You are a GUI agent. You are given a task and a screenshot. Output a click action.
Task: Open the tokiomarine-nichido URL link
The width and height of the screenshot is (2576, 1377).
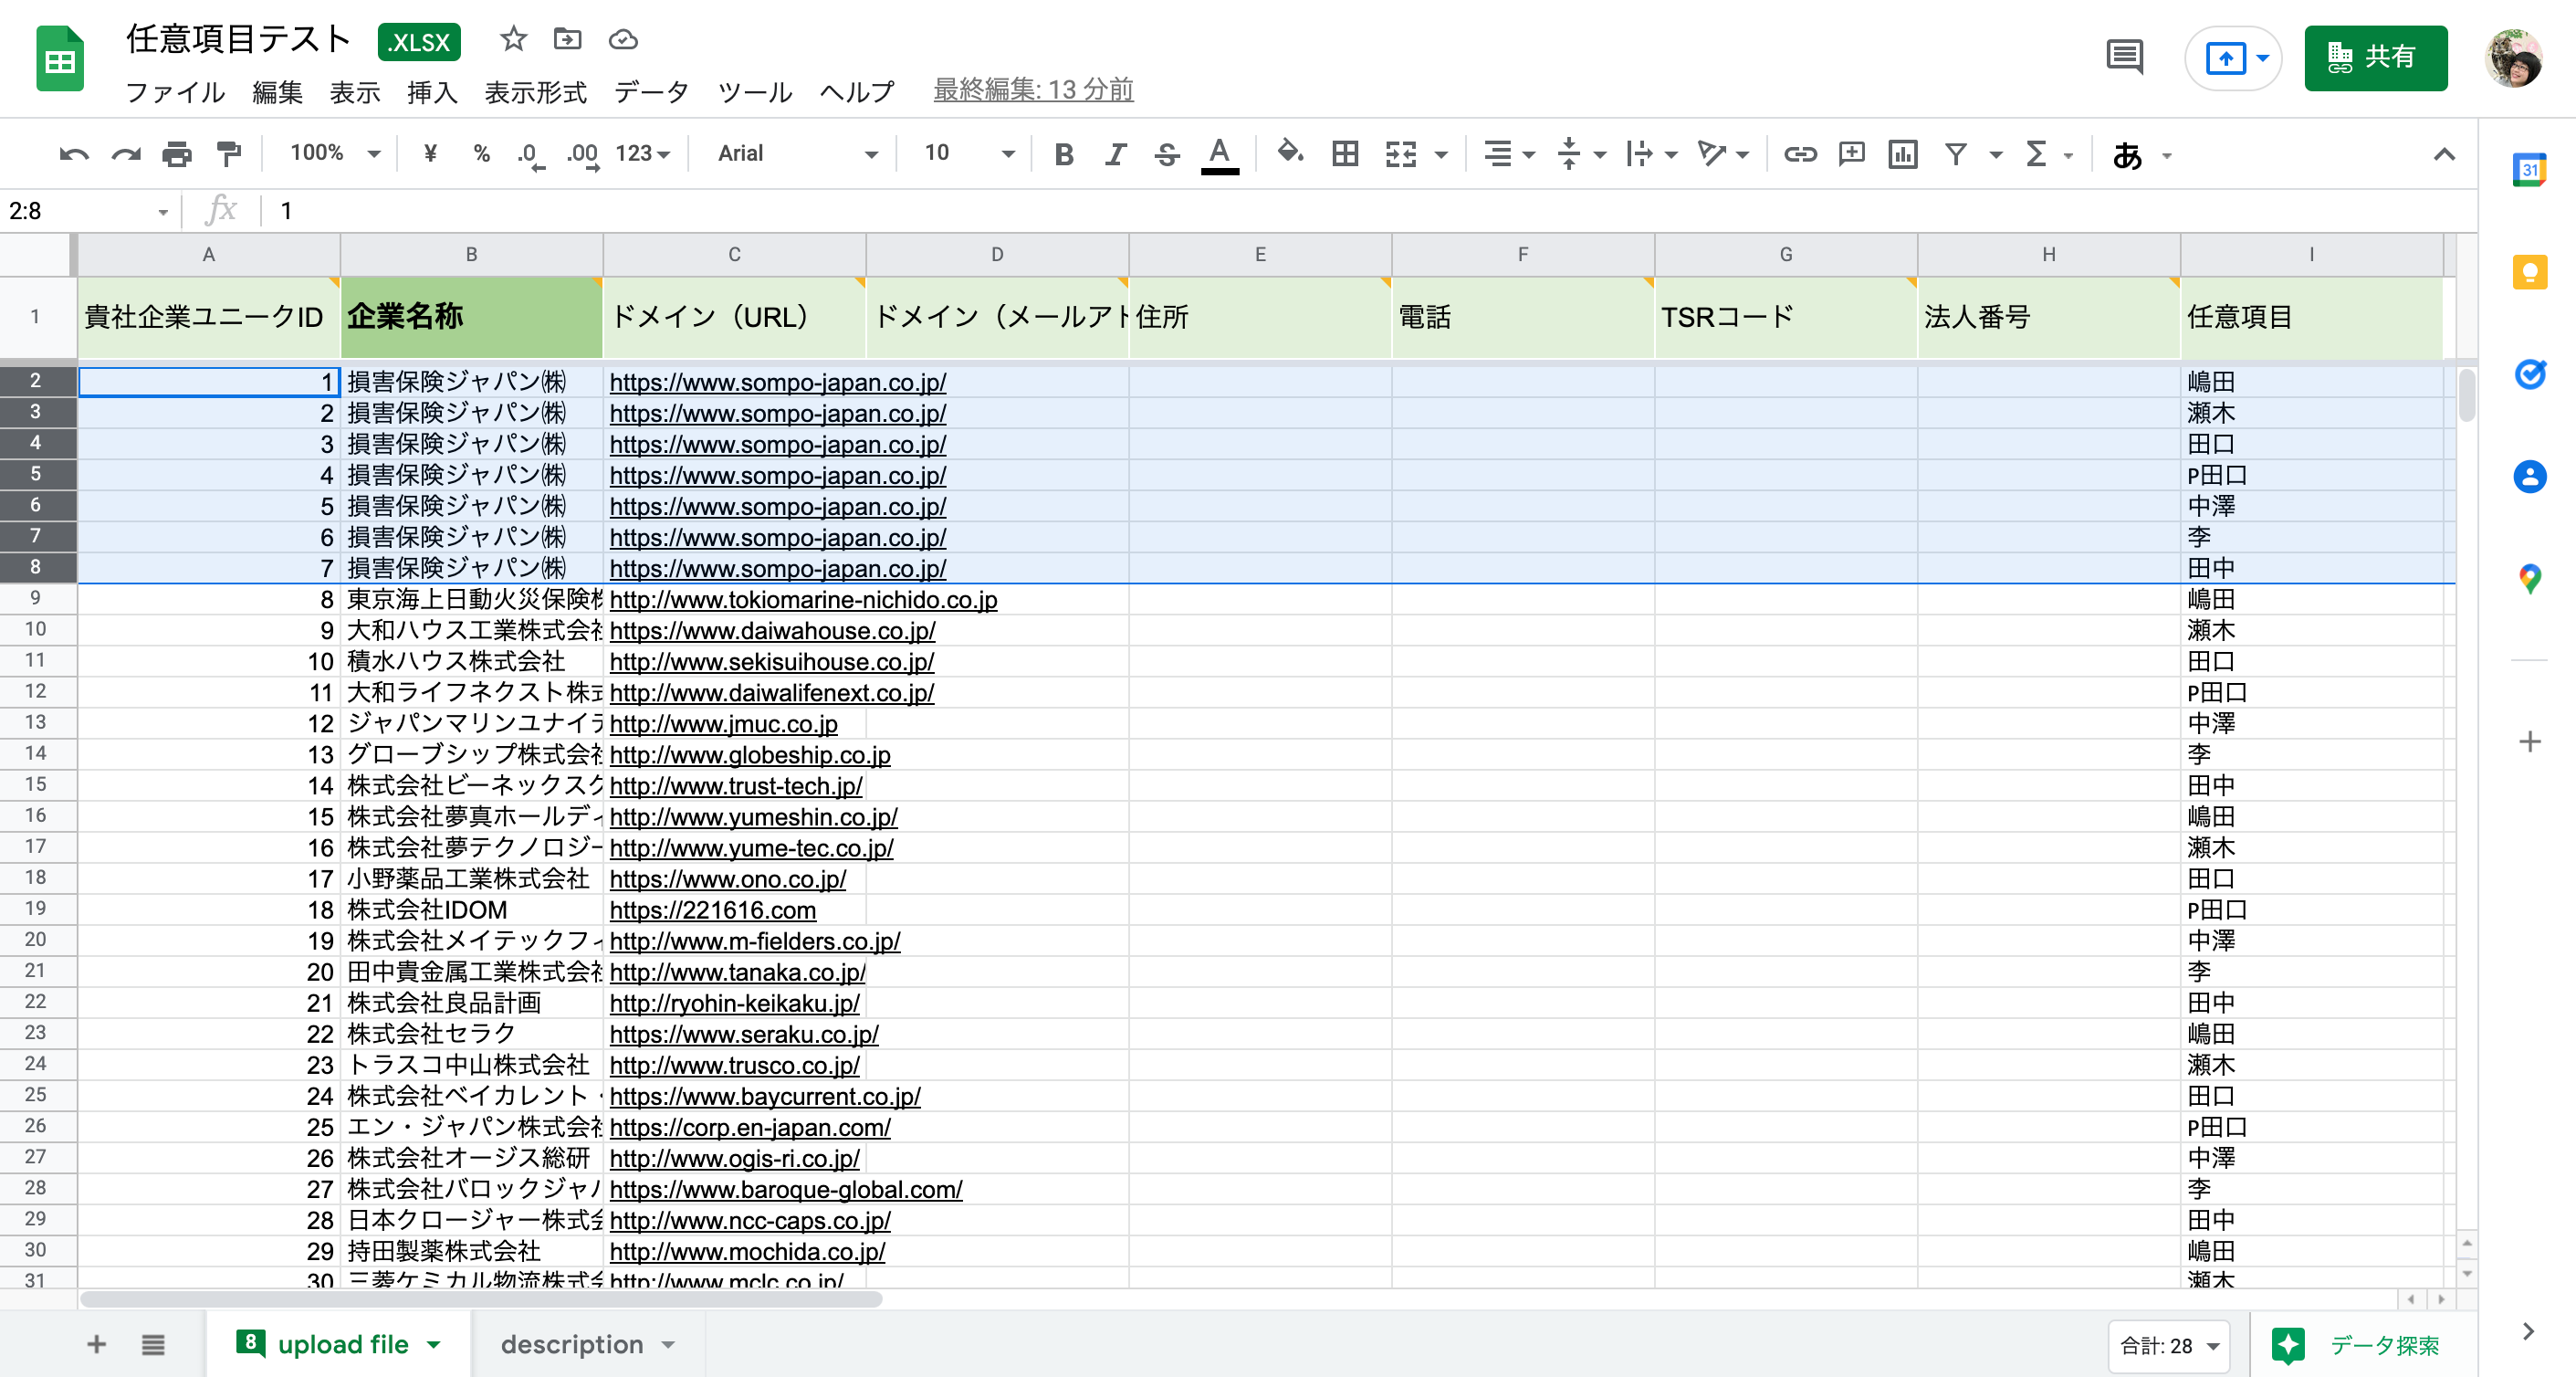[x=803, y=599]
